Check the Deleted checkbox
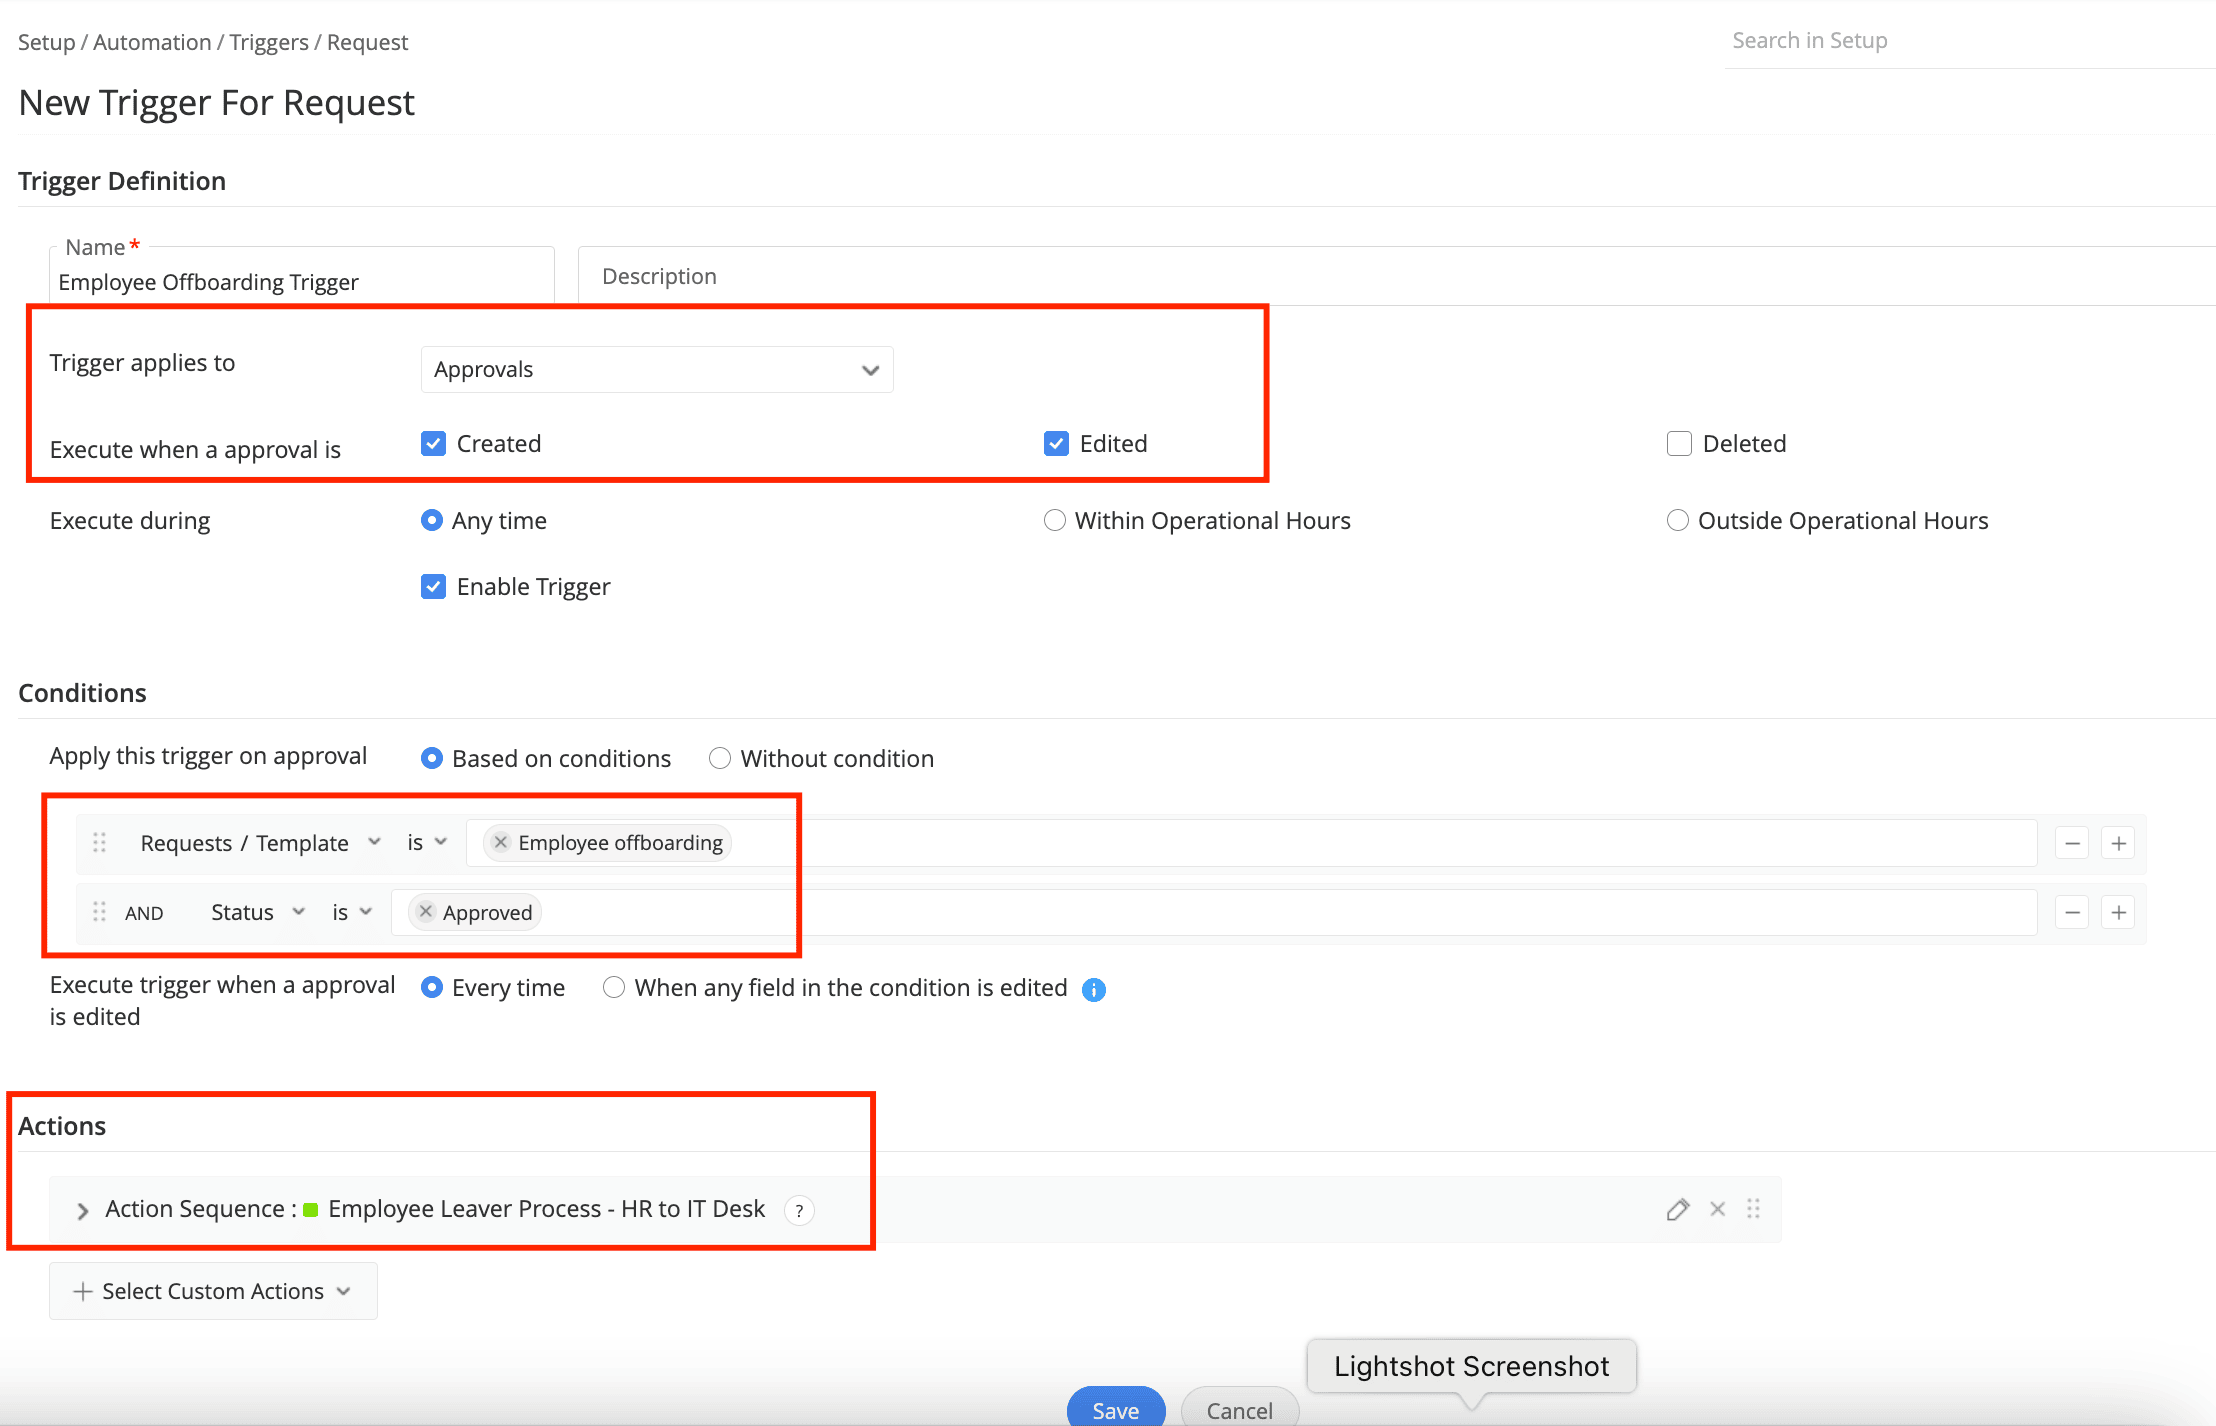 [1679, 443]
